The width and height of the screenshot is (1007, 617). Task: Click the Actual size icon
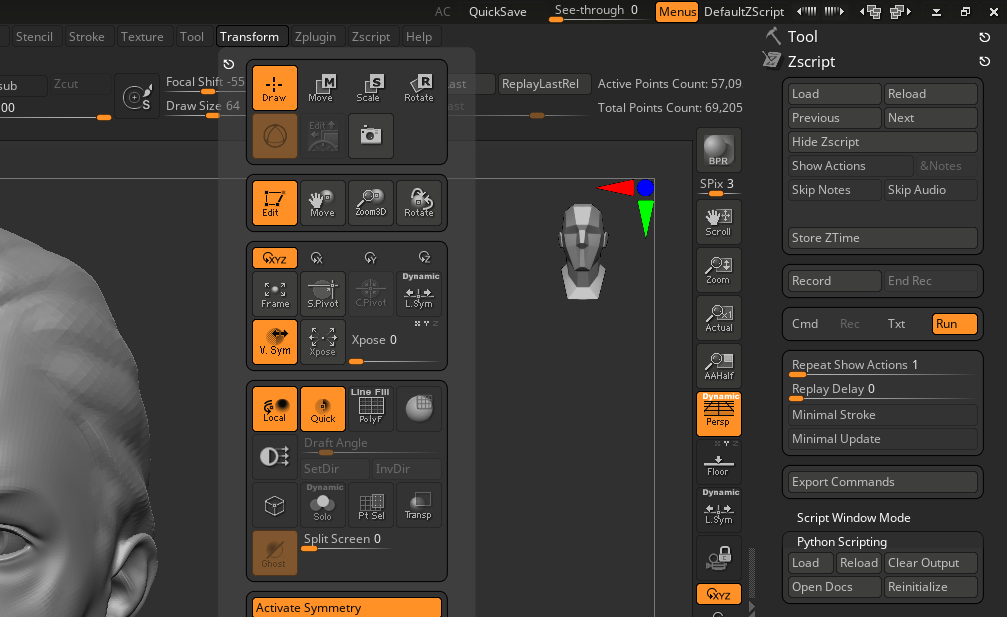[719, 318]
